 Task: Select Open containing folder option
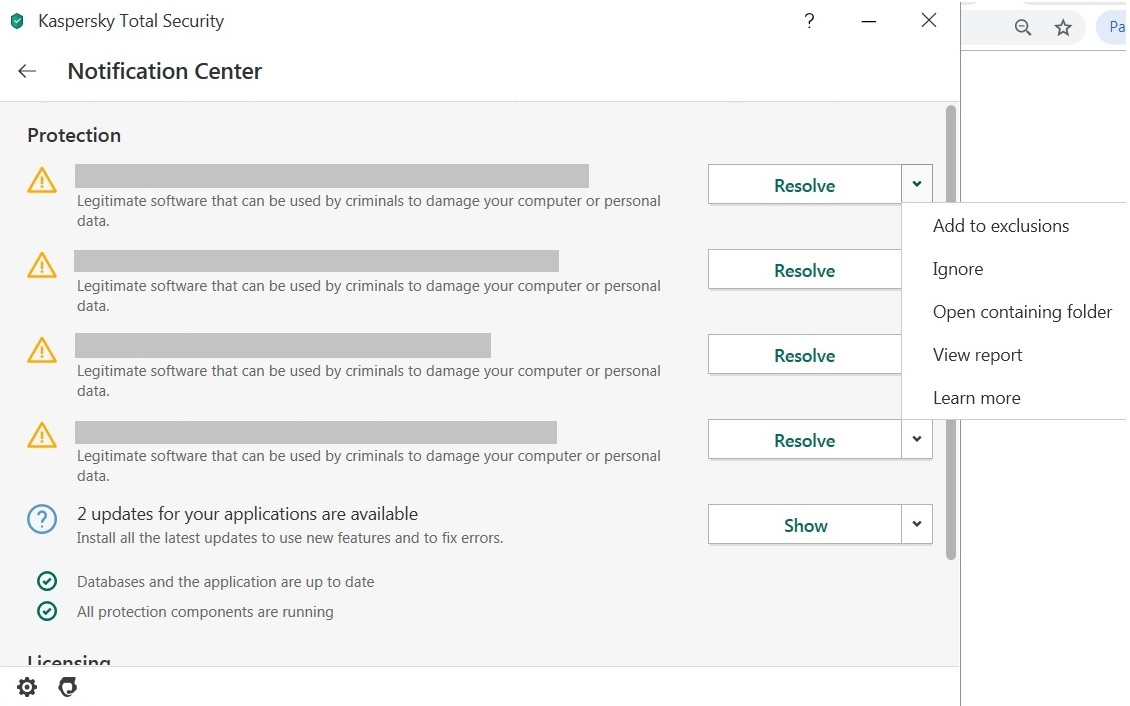(x=1022, y=312)
